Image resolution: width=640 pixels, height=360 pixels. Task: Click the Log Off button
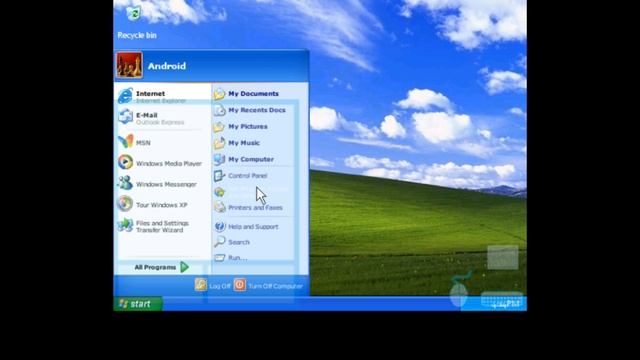213,285
